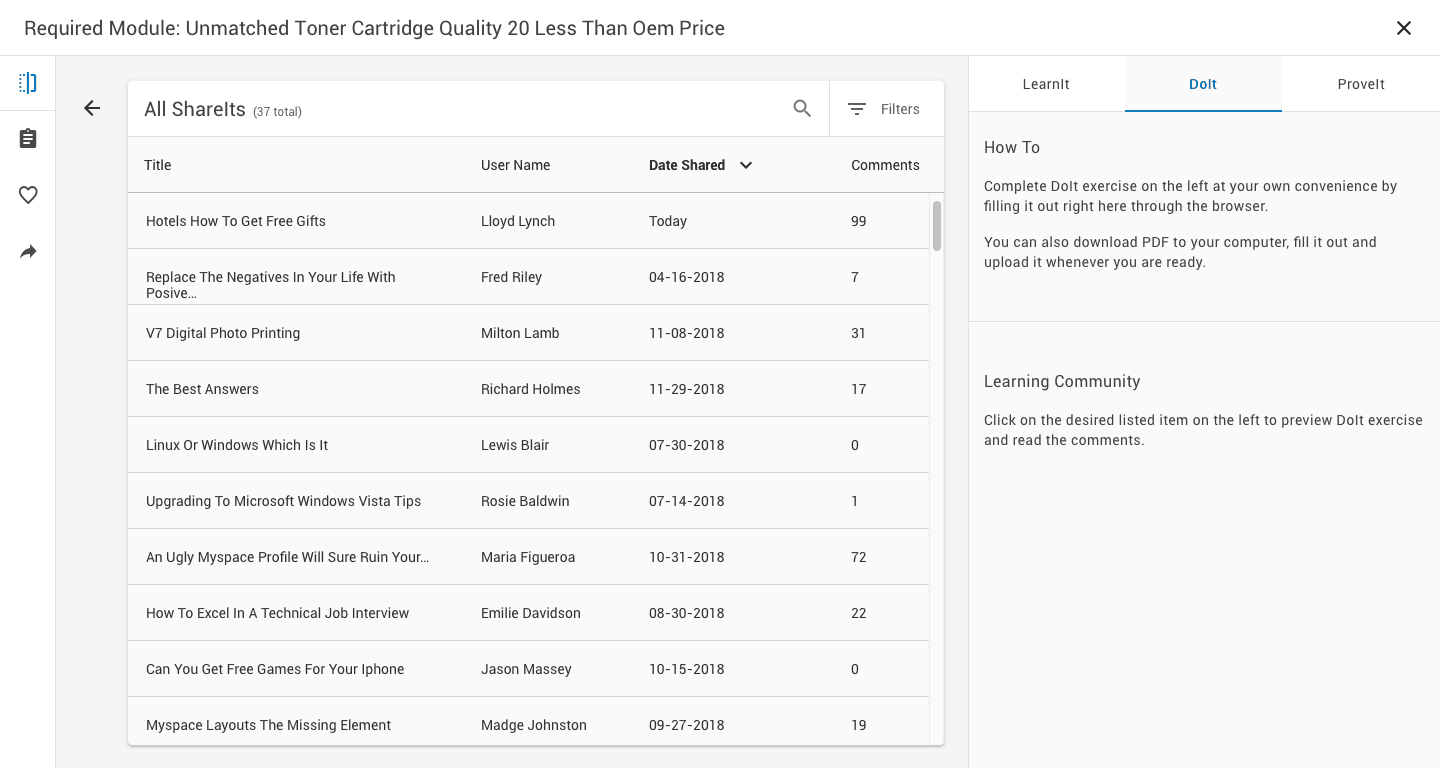This screenshot has width=1440, height=768.
Task: Open 'Upgrading To Microsoft Windows Vista Tips'
Action: click(x=284, y=501)
